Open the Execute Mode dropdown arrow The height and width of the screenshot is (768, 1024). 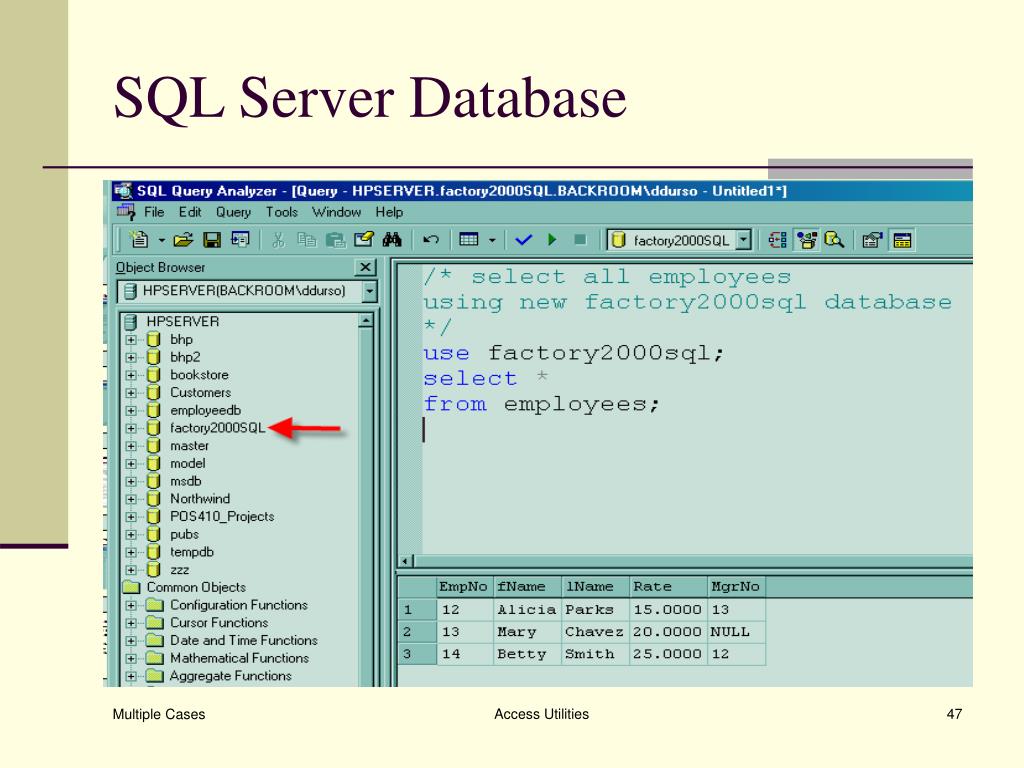pos(492,240)
